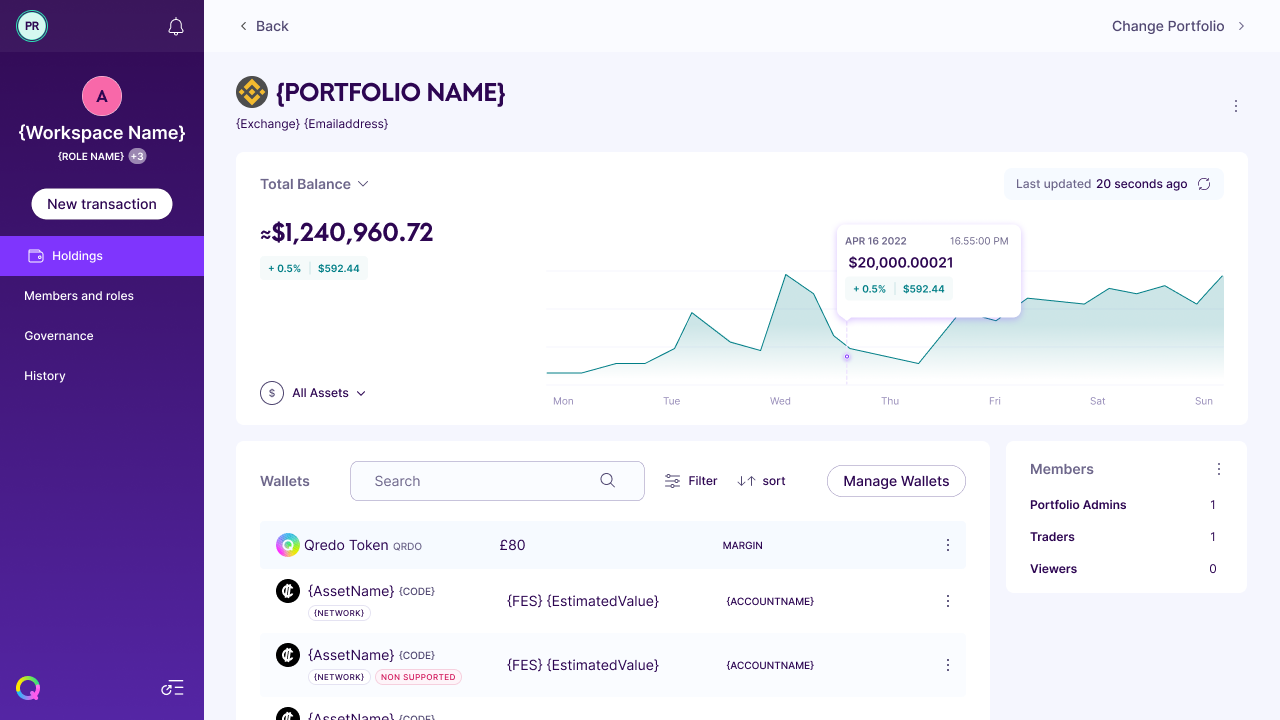The width and height of the screenshot is (1280, 720).
Task: Click the Manage Wallets button
Action: (x=896, y=481)
